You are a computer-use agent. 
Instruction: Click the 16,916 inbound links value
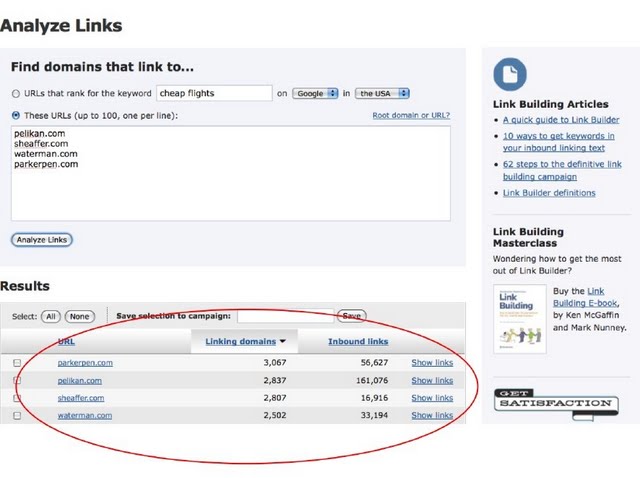coord(374,398)
